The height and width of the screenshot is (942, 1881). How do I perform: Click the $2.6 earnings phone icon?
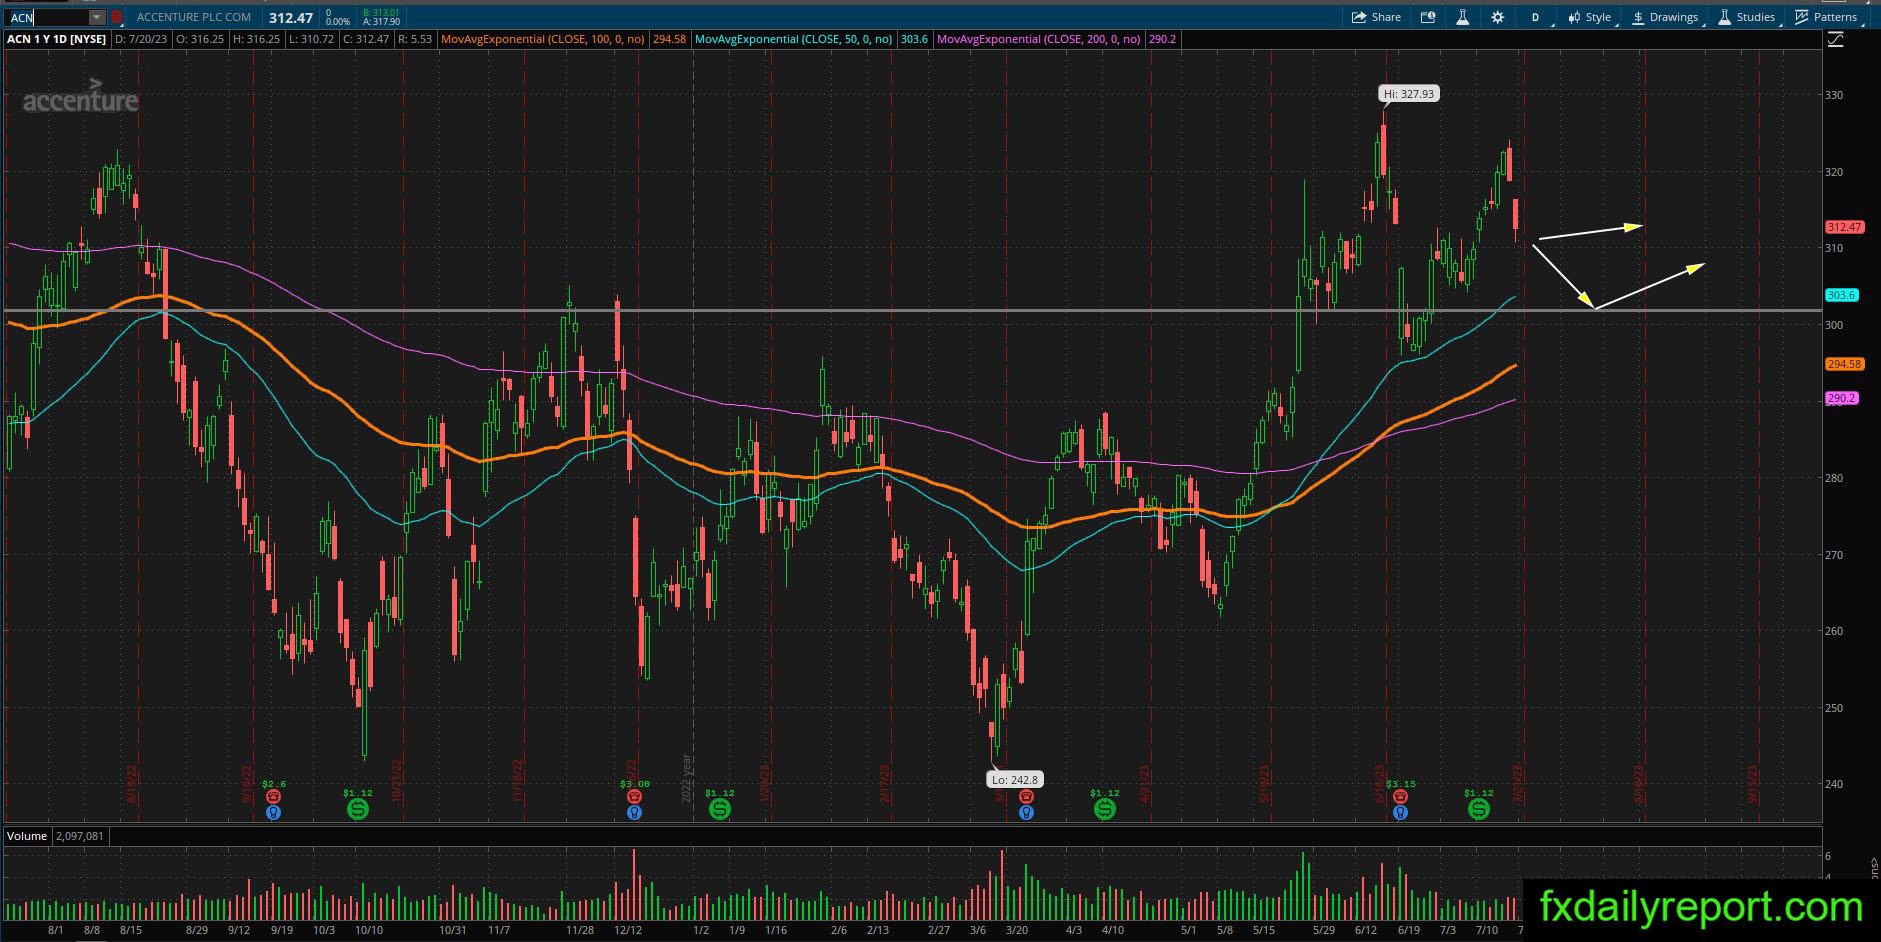point(273,797)
